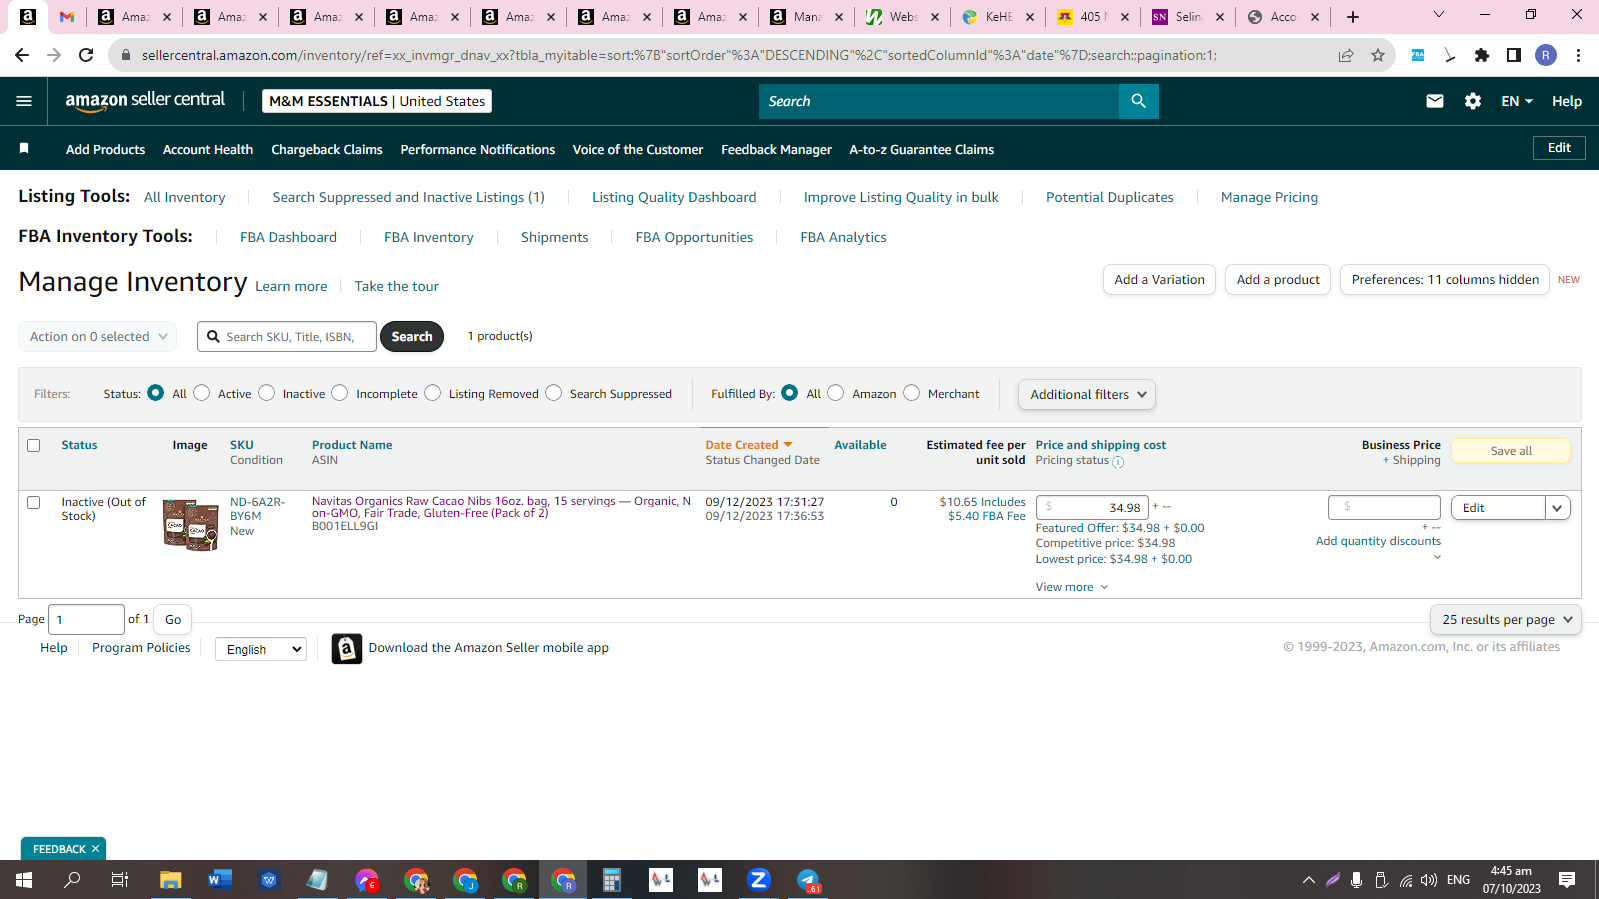The height and width of the screenshot is (899, 1599).
Task: Open the Chrome three-dot menu
Action: coord(1578,55)
